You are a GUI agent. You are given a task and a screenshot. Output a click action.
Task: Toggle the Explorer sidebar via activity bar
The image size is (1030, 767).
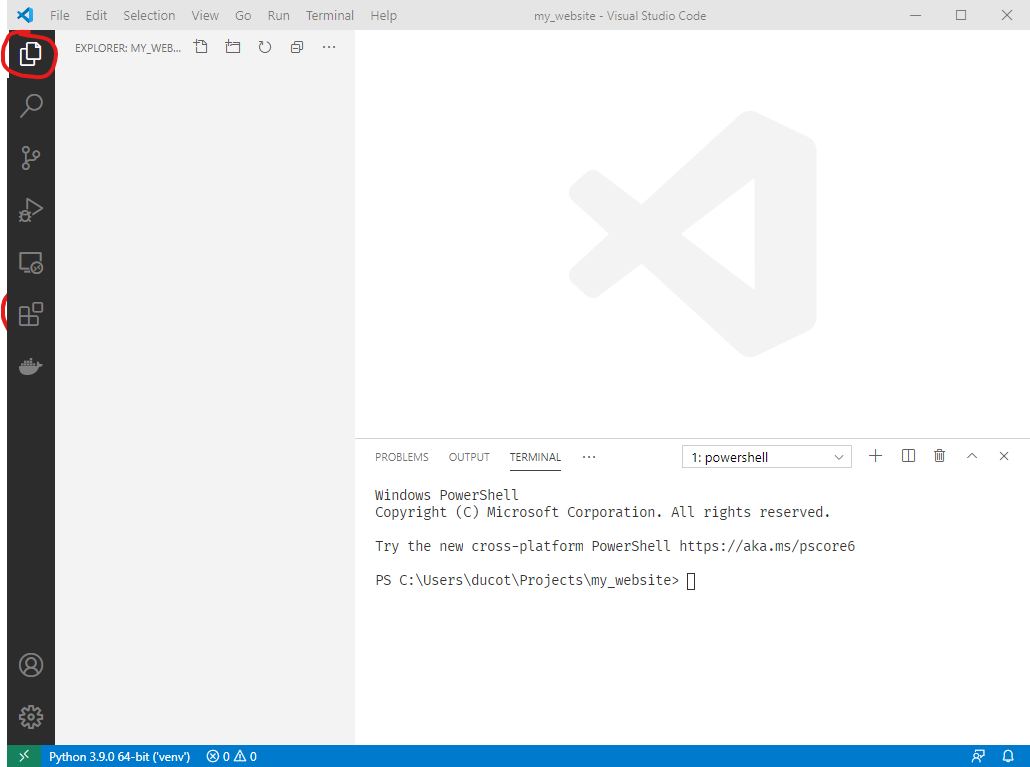tap(30, 55)
